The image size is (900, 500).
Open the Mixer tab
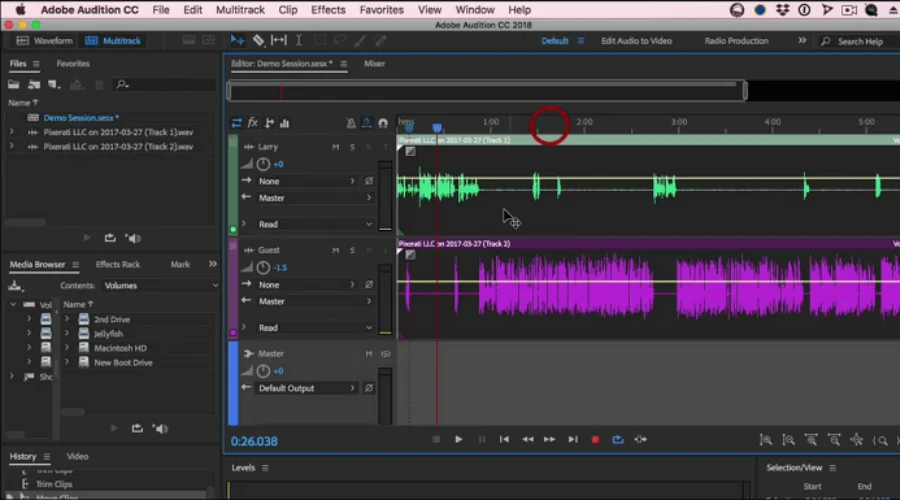tap(374, 64)
